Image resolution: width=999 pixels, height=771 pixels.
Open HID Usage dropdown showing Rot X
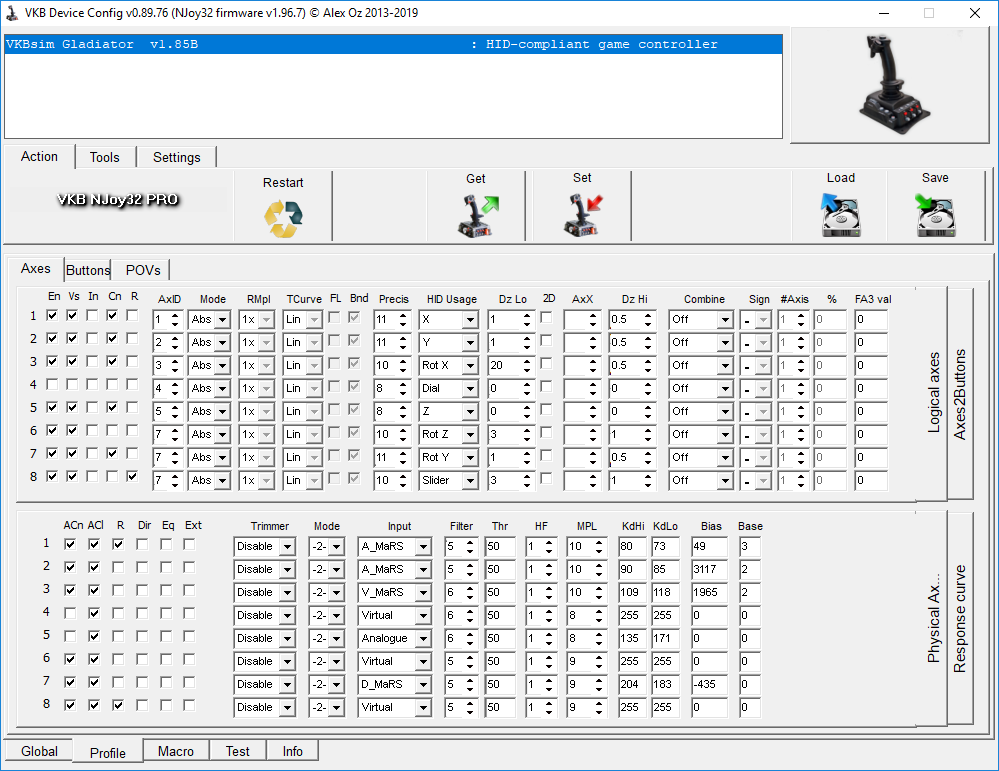(x=470, y=366)
